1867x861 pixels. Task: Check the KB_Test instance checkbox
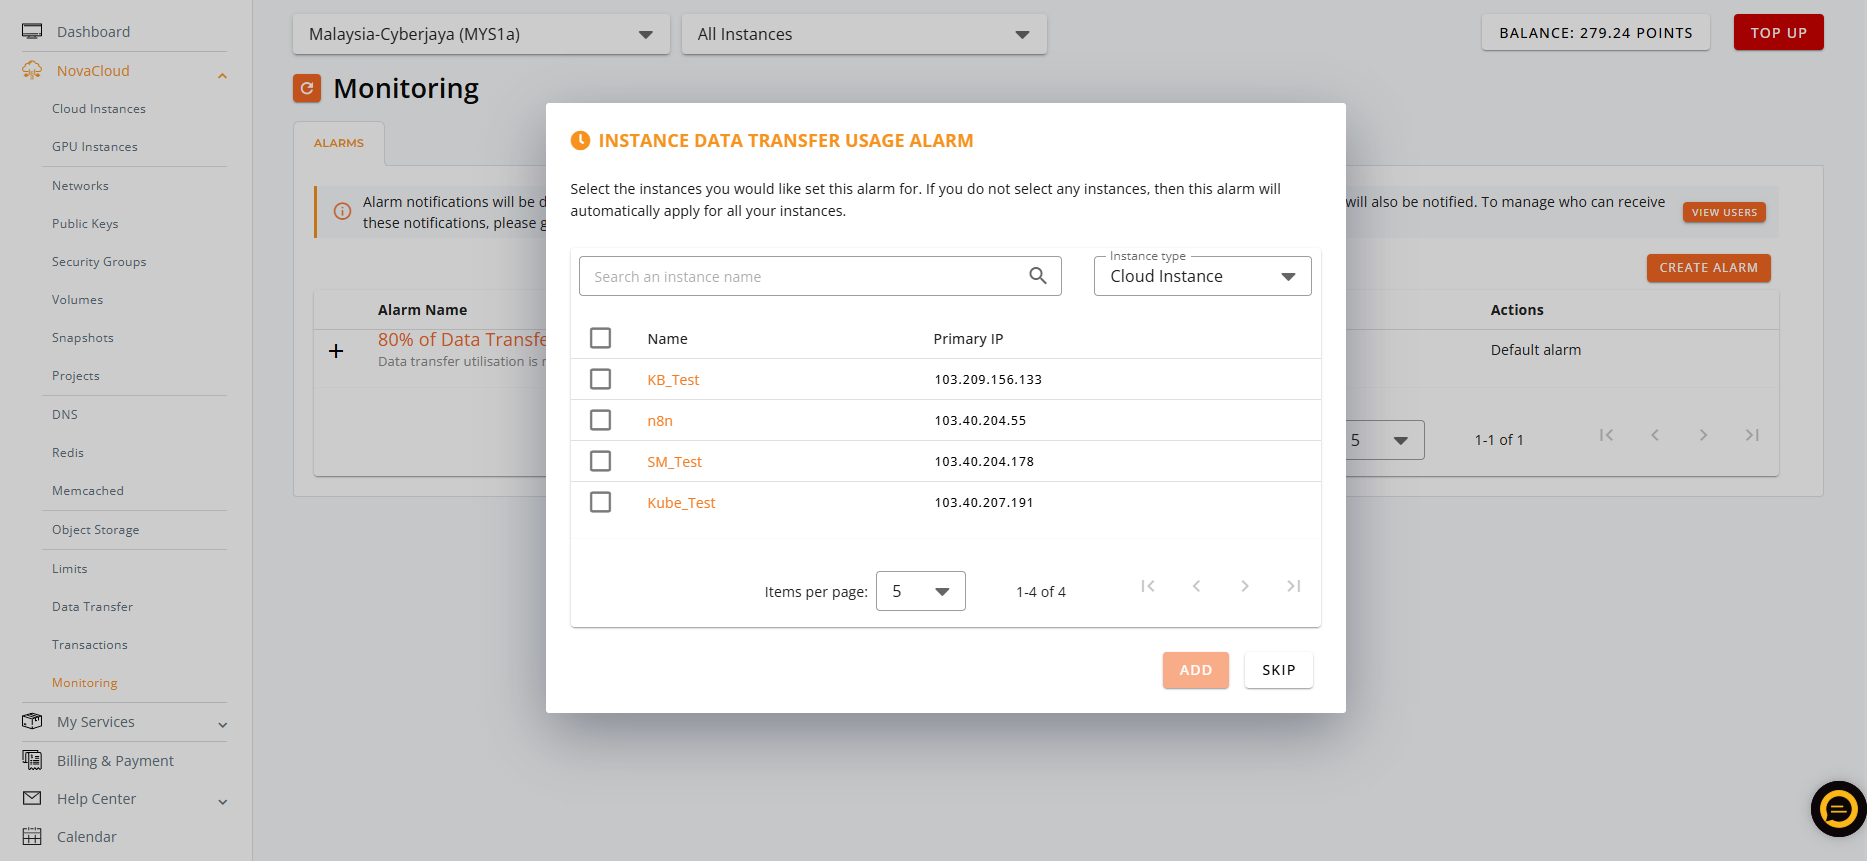point(600,379)
